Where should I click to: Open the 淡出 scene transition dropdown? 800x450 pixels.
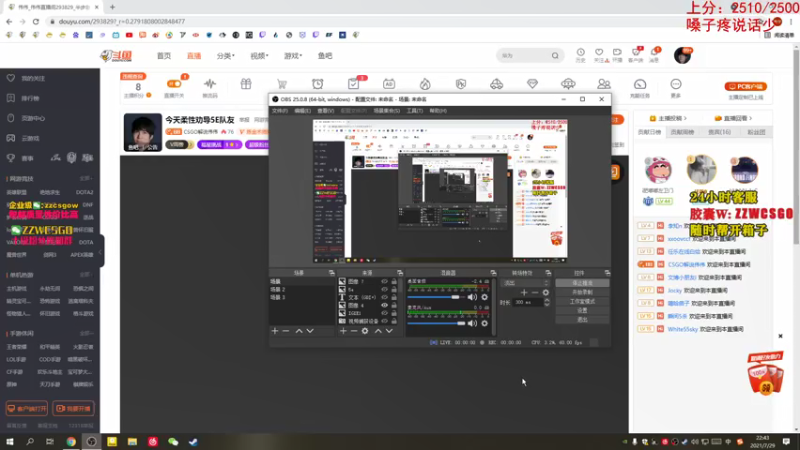(526, 283)
